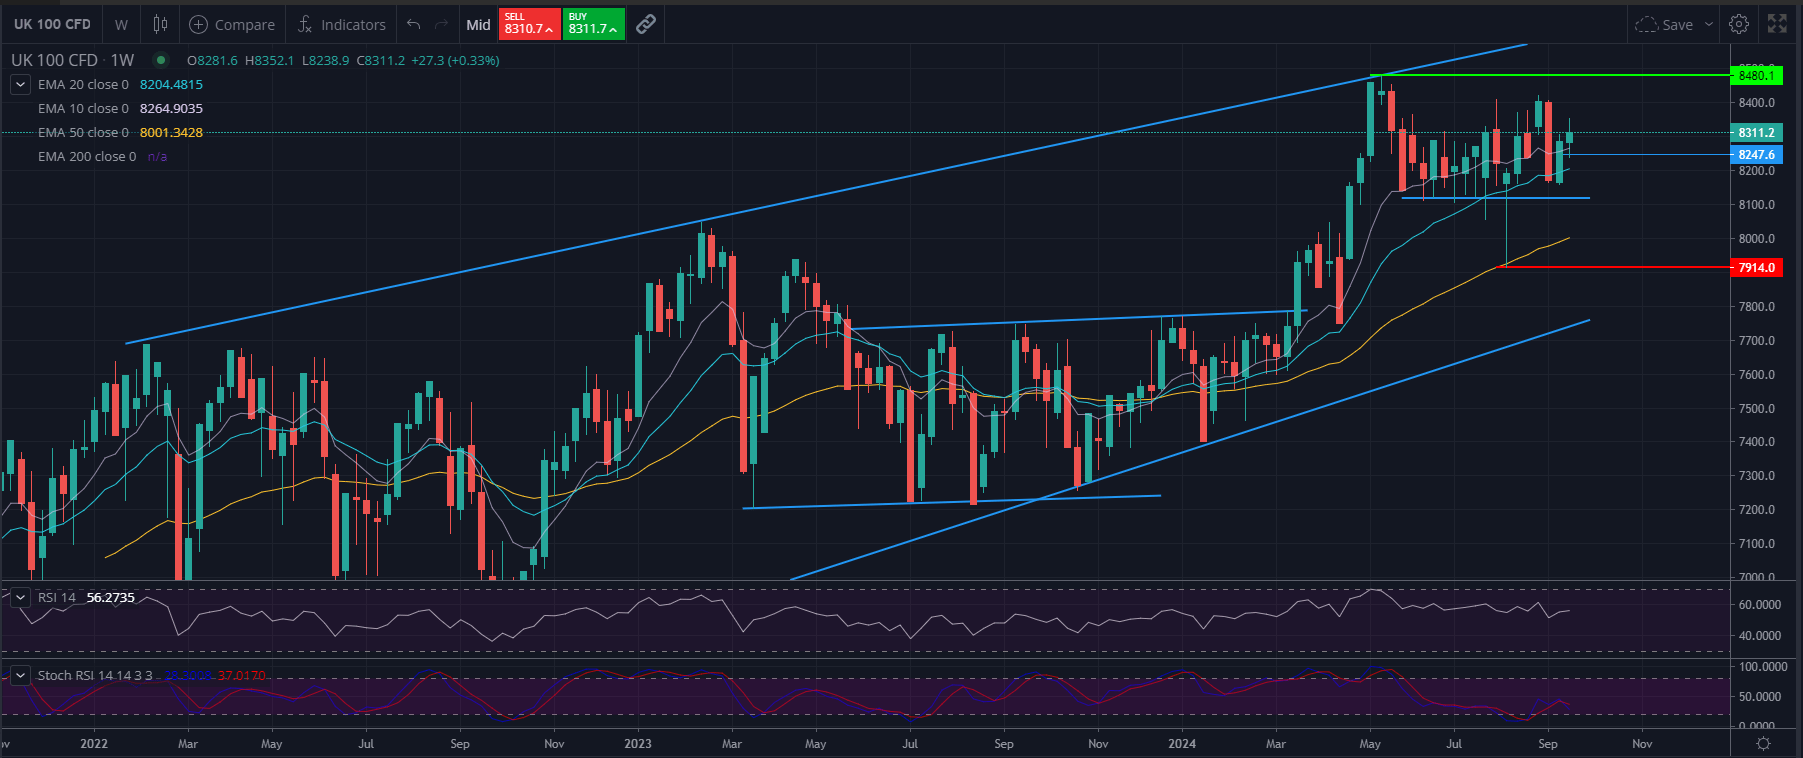1803x758 pixels.
Task: Open chart settings gear in top toolbar
Action: click(1739, 24)
